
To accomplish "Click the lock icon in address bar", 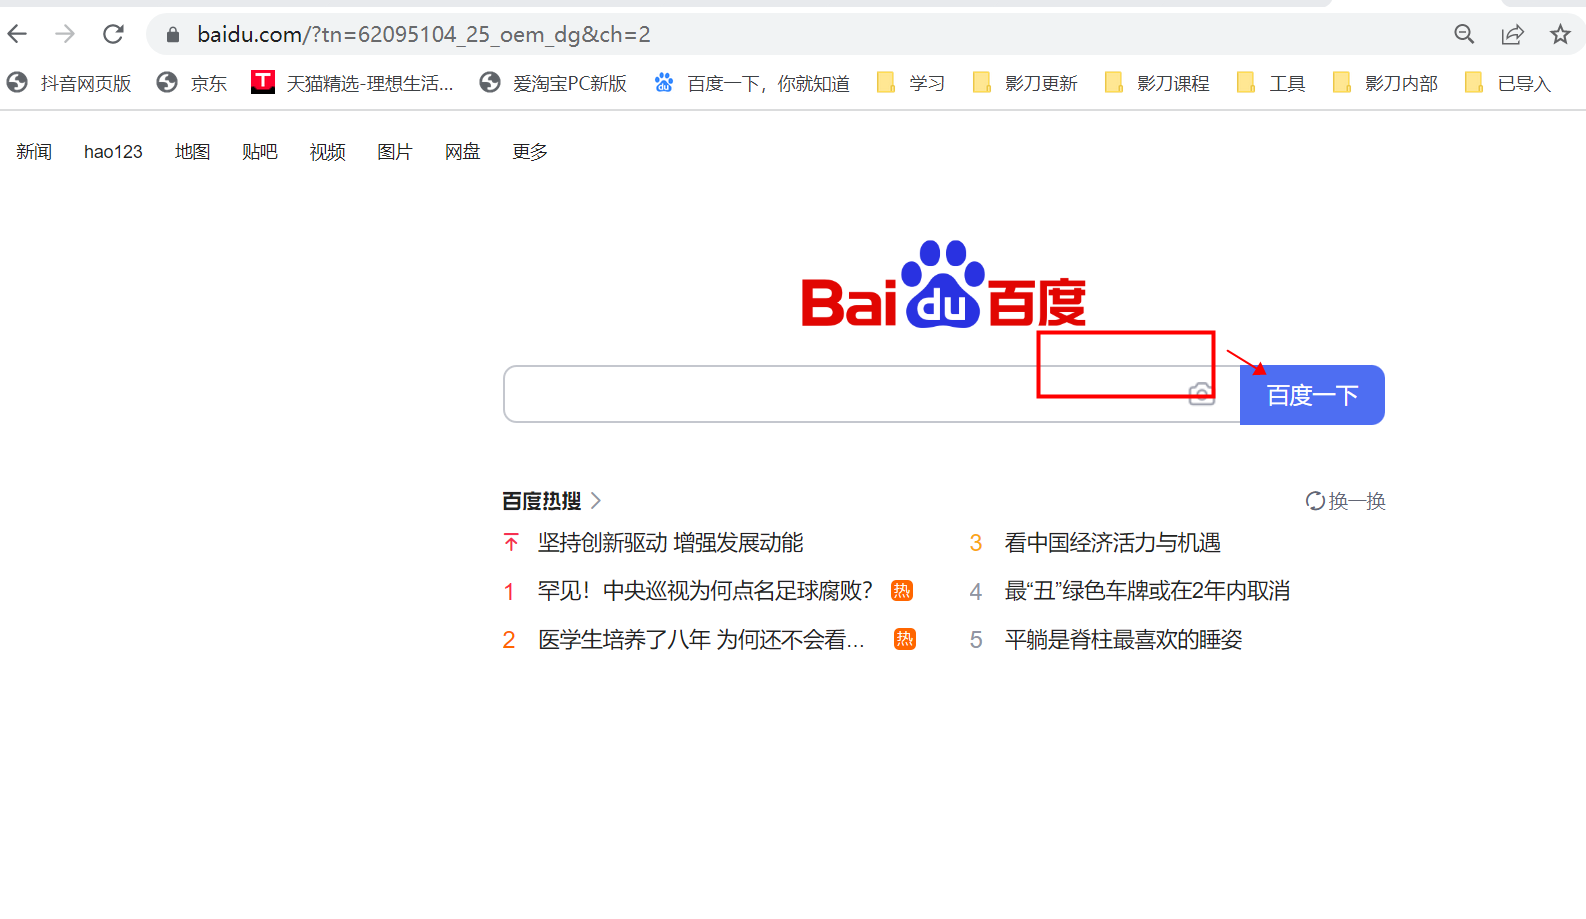I will [x=173, y=35].
